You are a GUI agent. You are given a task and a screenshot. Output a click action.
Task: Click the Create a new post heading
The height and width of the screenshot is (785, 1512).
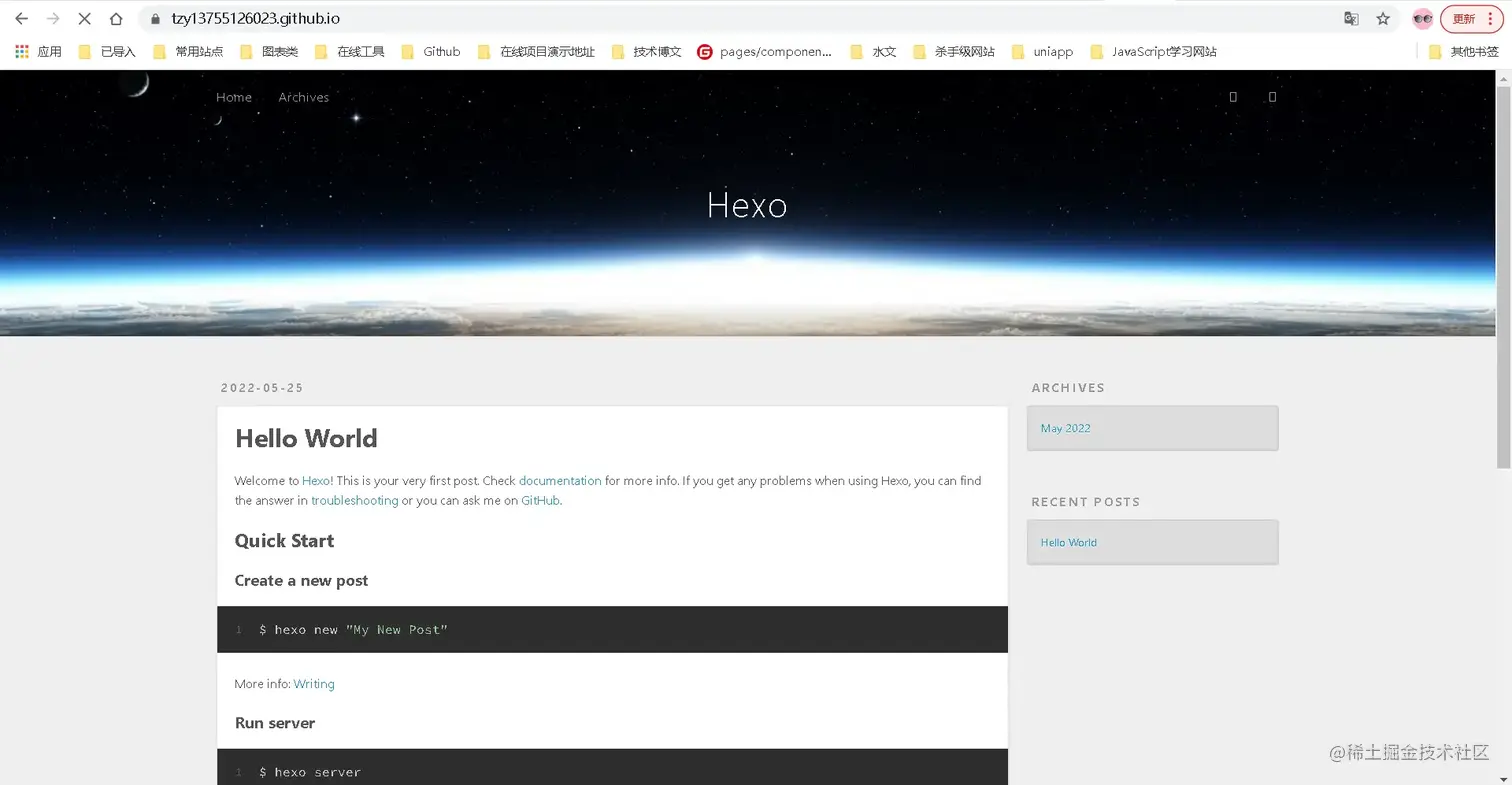click(301, 580)
